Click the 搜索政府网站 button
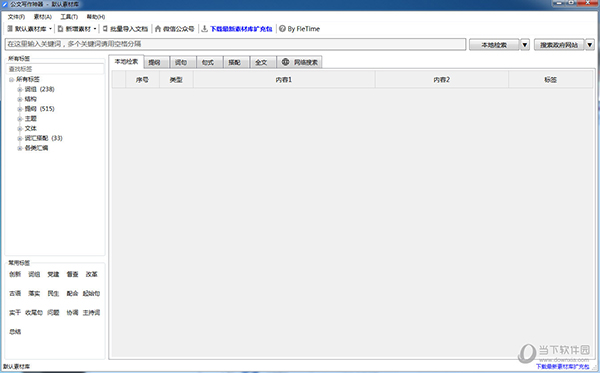600x373 pixels. pyautogui.click(x=559, y=45)
